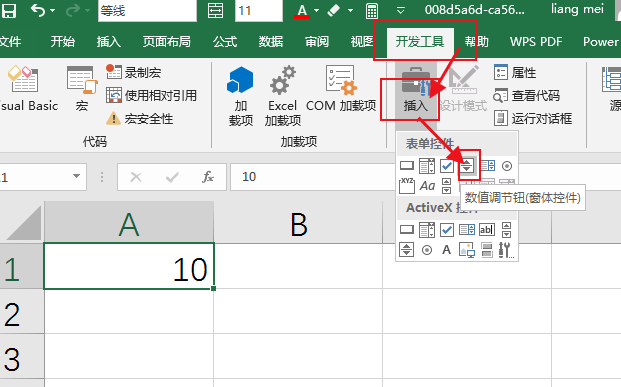Click 运行对话框
The height and width of the screenshot is (387, 621).
coord(533,118)
